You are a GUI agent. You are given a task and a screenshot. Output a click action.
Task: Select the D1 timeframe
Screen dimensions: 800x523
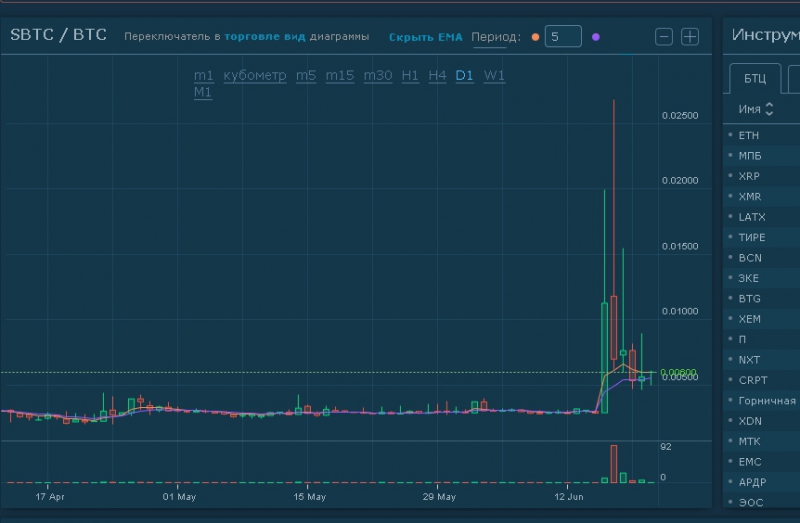(x=464, y=76)
